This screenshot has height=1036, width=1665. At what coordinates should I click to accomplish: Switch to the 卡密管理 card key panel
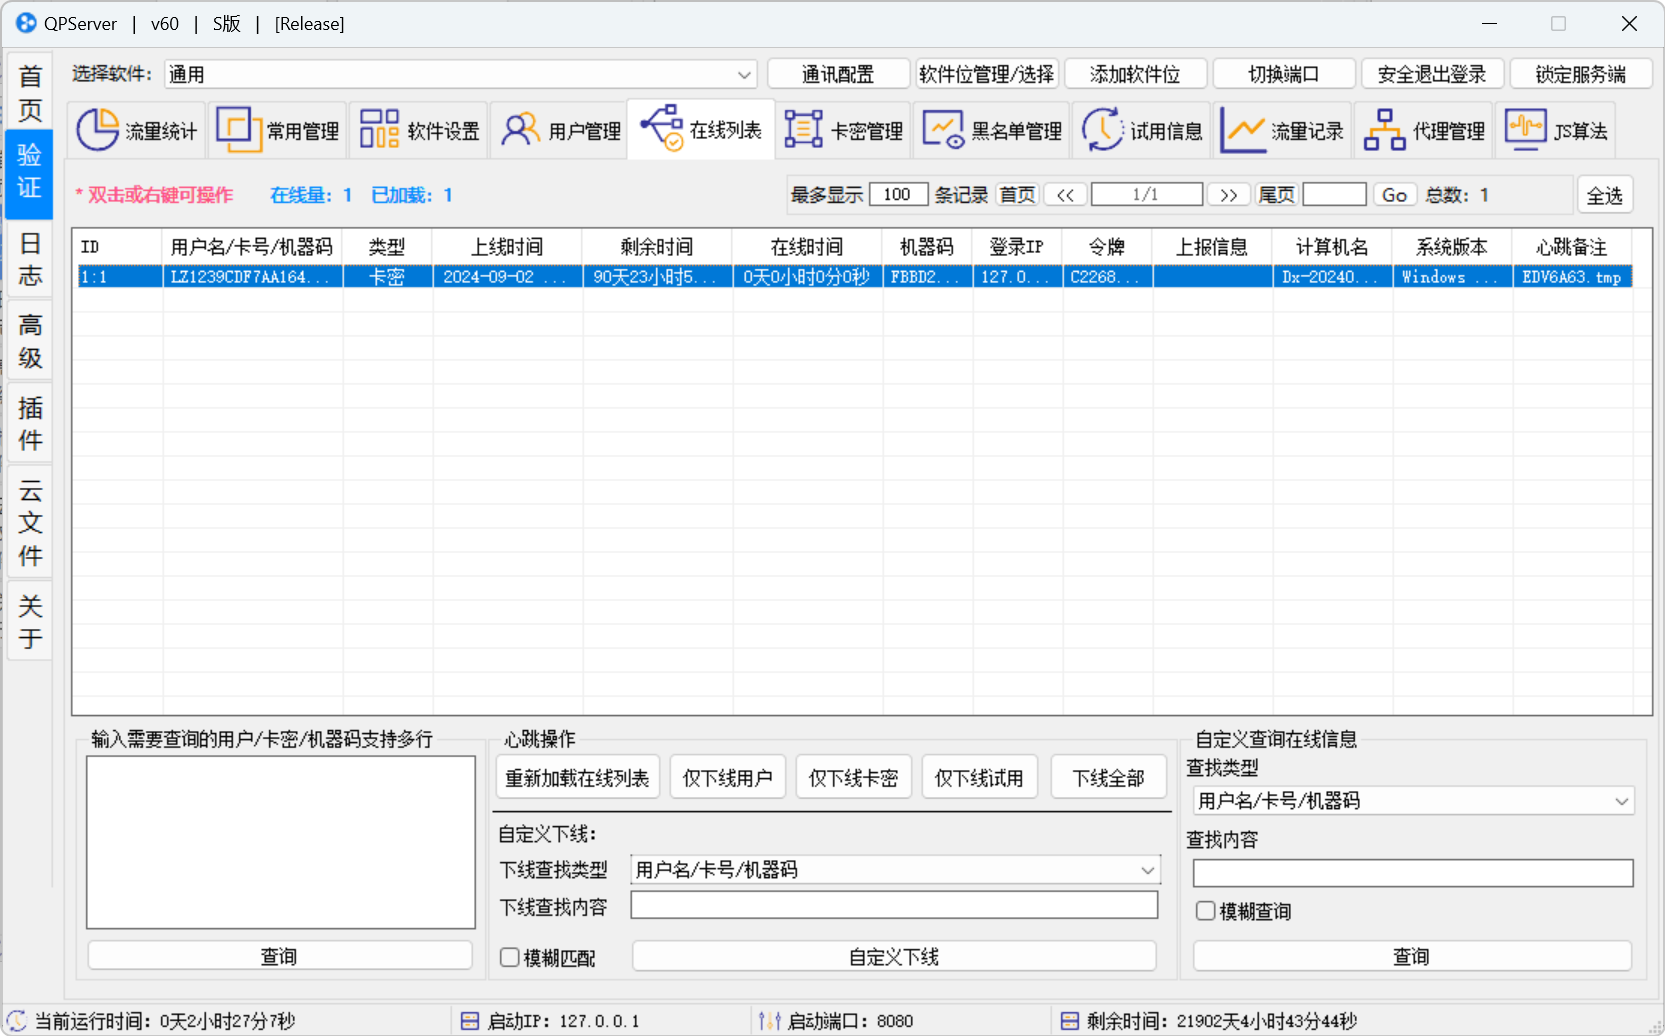843,129
